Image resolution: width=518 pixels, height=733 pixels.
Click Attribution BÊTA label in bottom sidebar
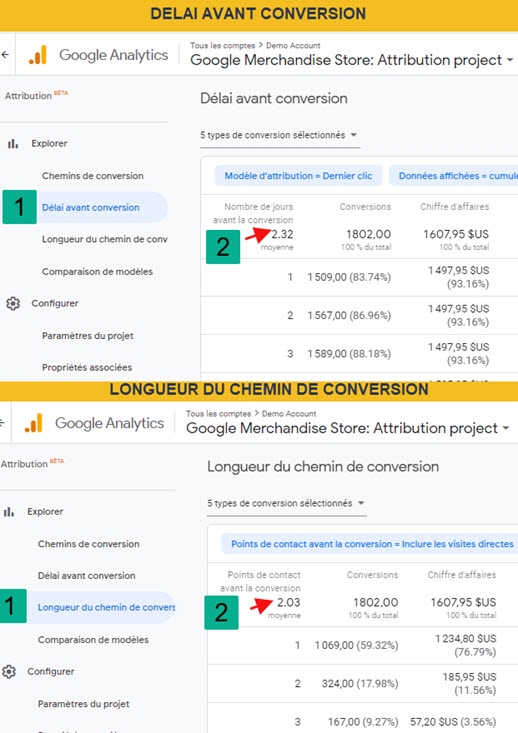[x=32, y=463]
